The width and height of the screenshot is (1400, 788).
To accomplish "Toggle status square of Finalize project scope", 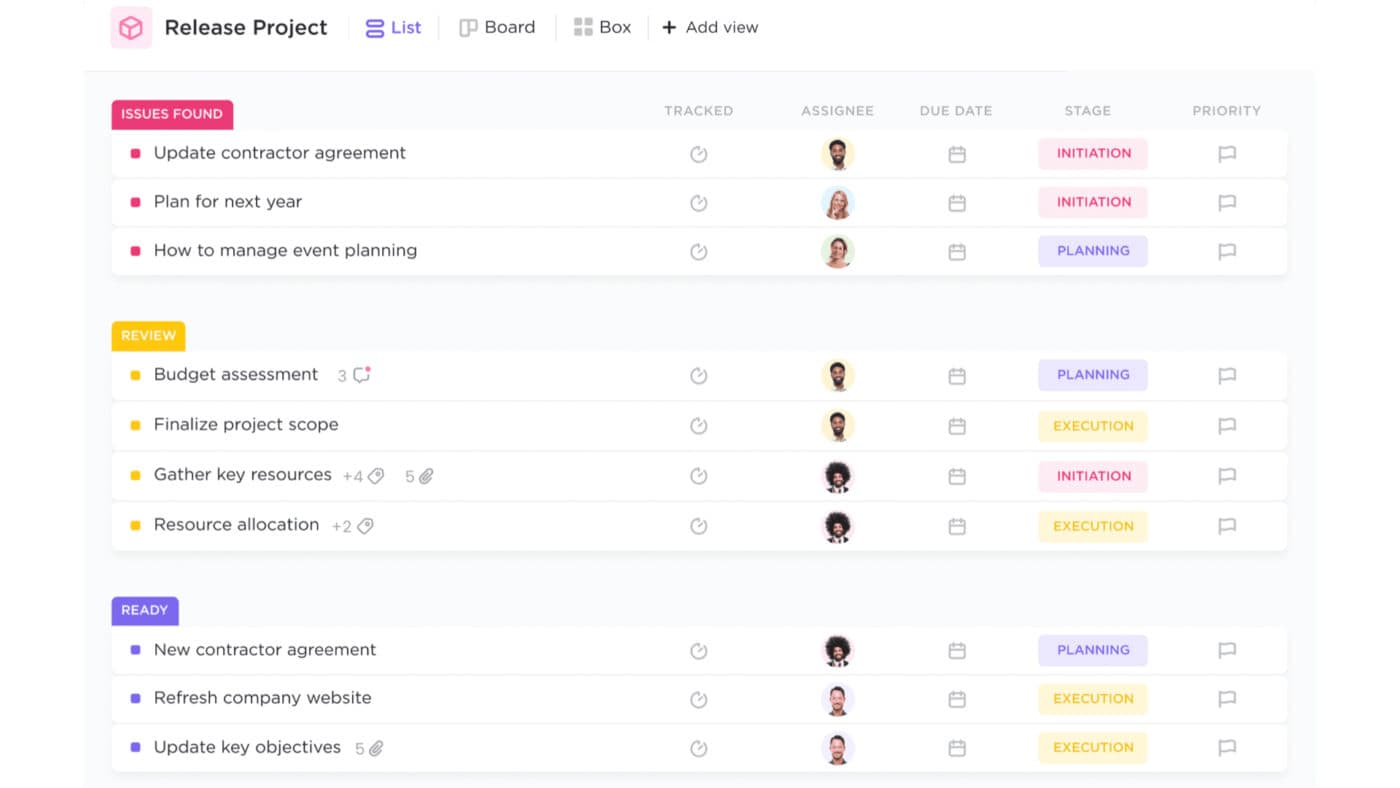I will (136, 425).
